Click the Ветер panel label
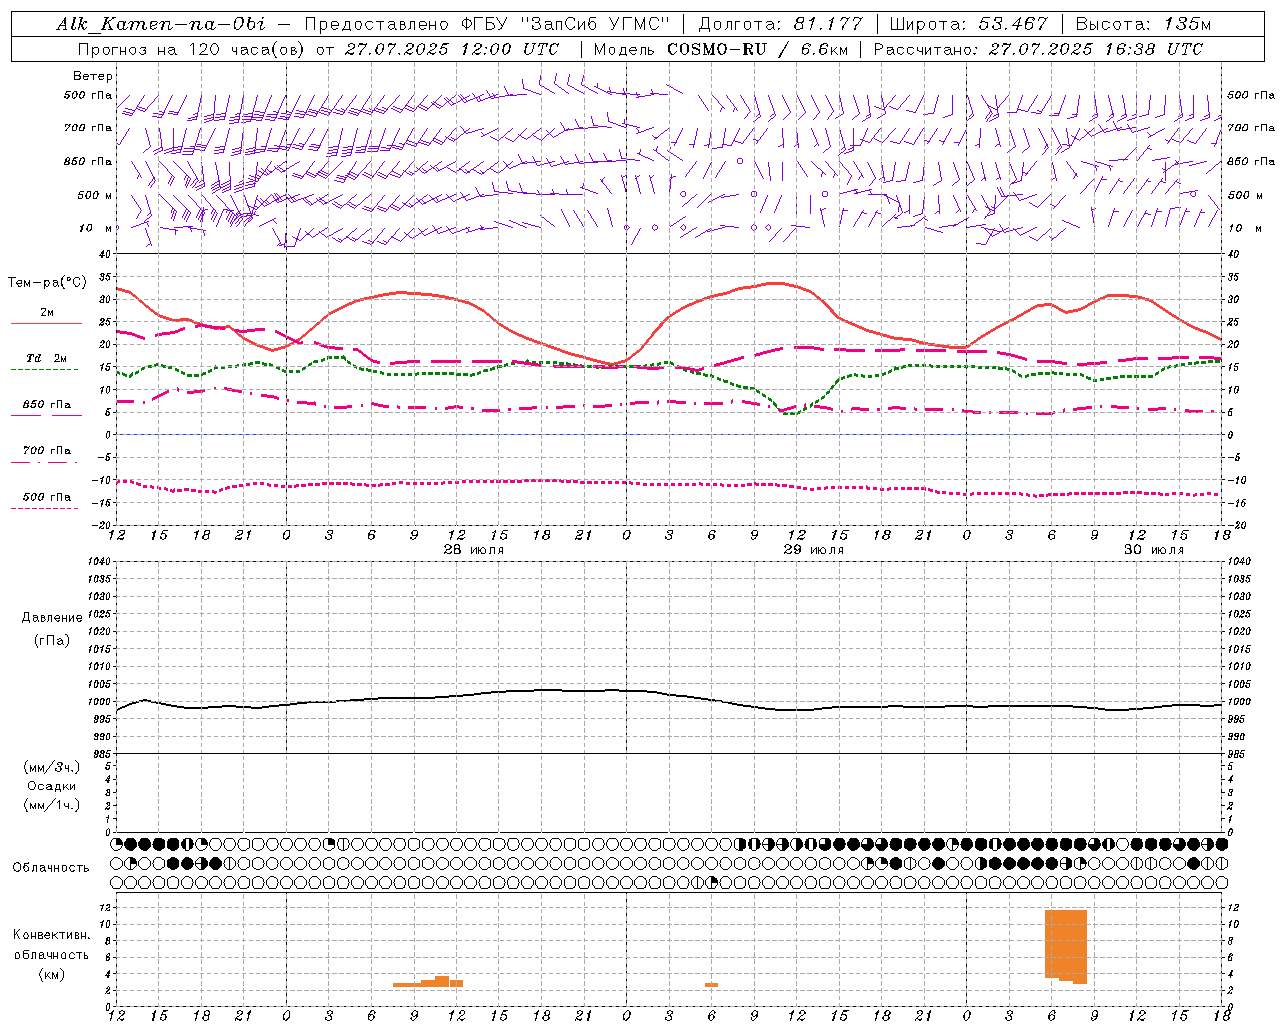 [x=93, y=76]
